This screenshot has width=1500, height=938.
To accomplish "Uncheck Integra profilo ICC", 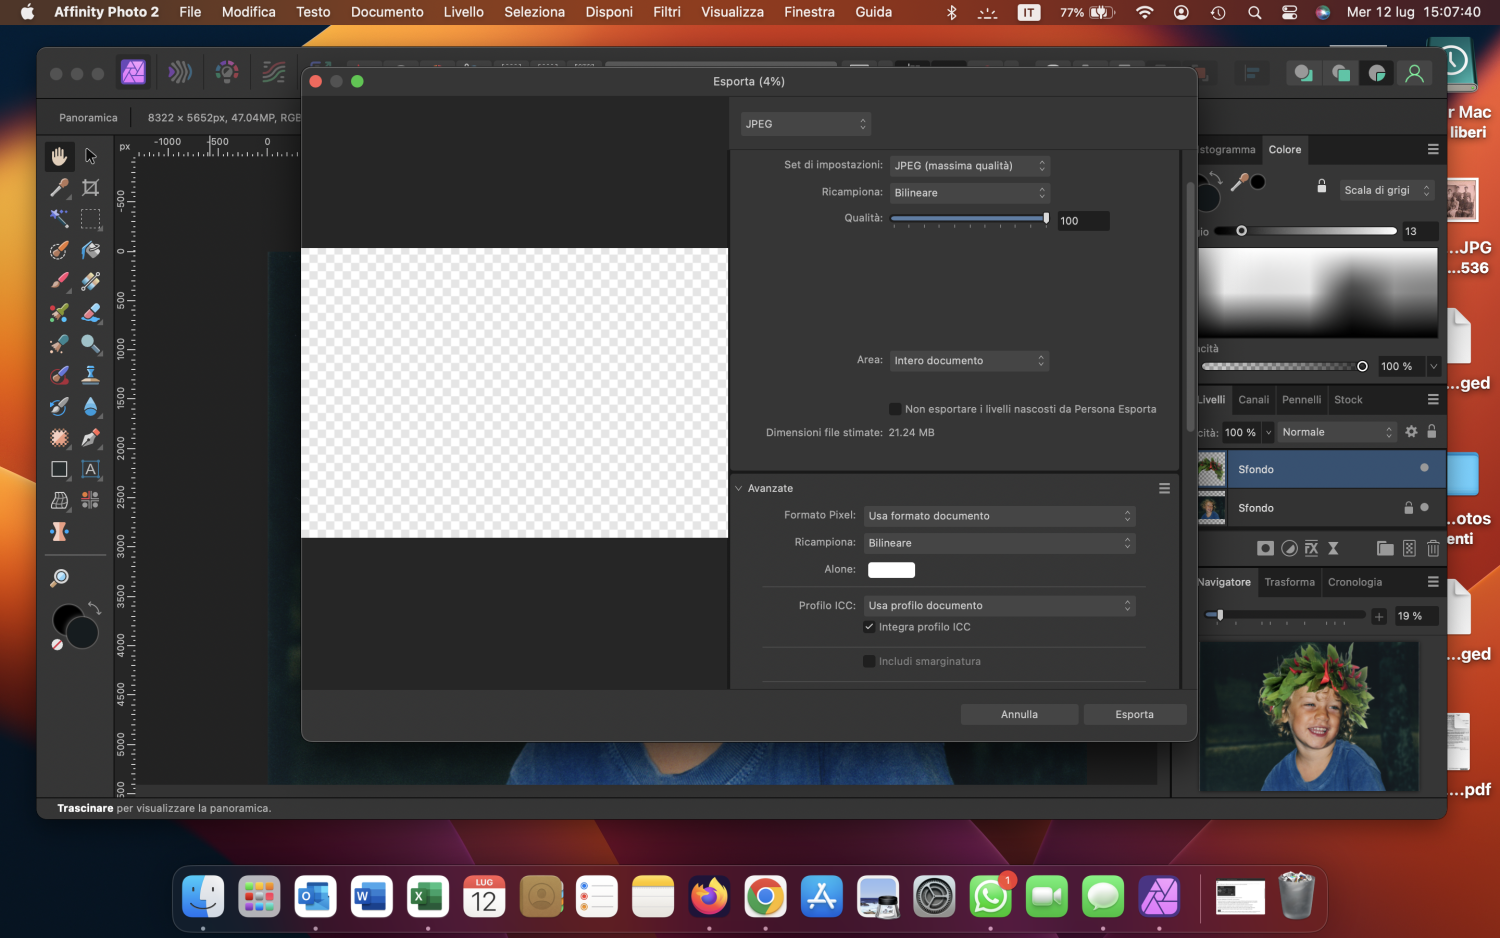I will pos(869,627).
